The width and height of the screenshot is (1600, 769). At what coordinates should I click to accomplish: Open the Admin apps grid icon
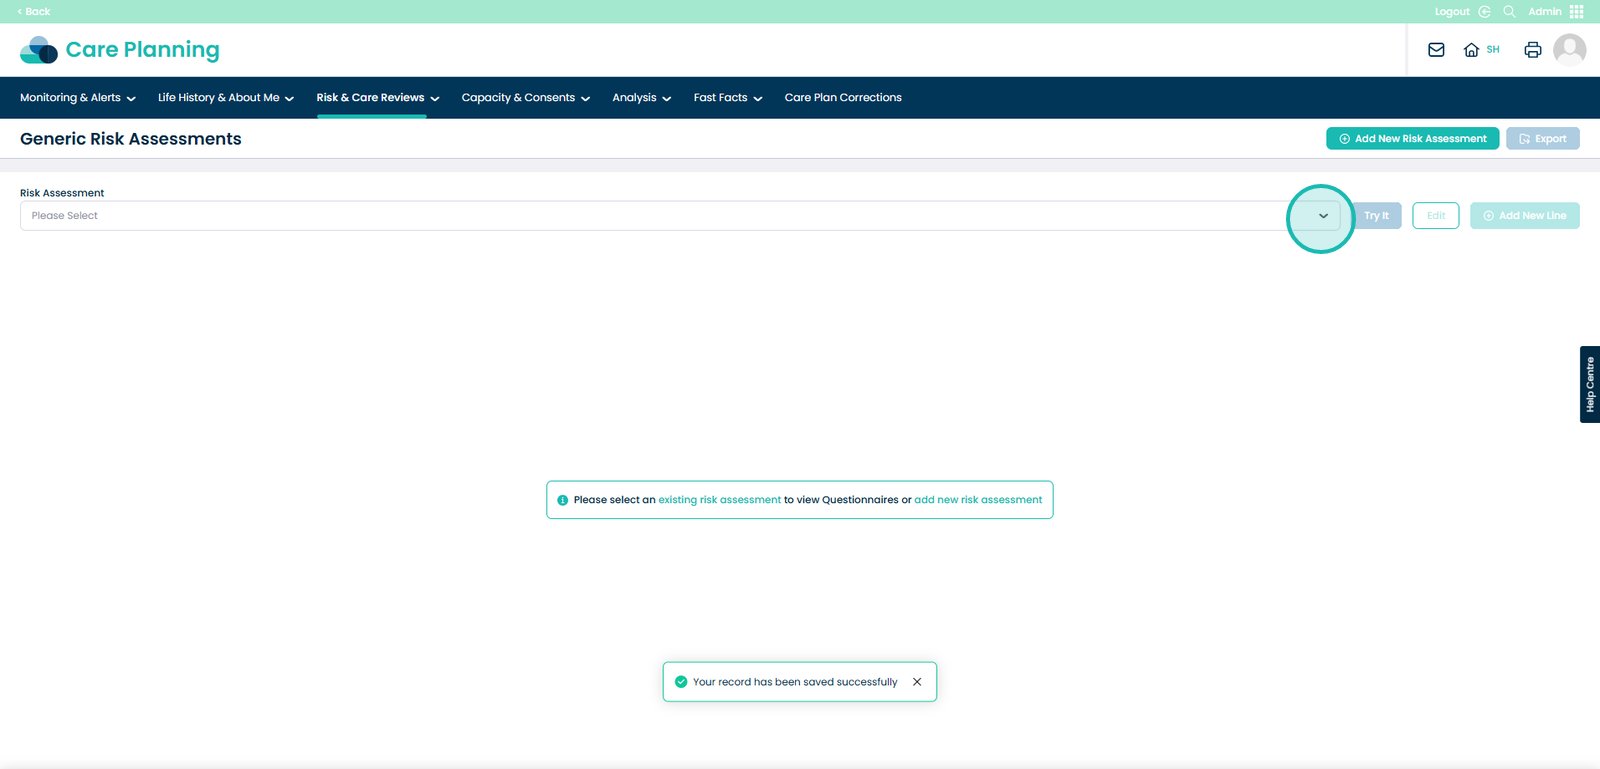[1577, 12]
